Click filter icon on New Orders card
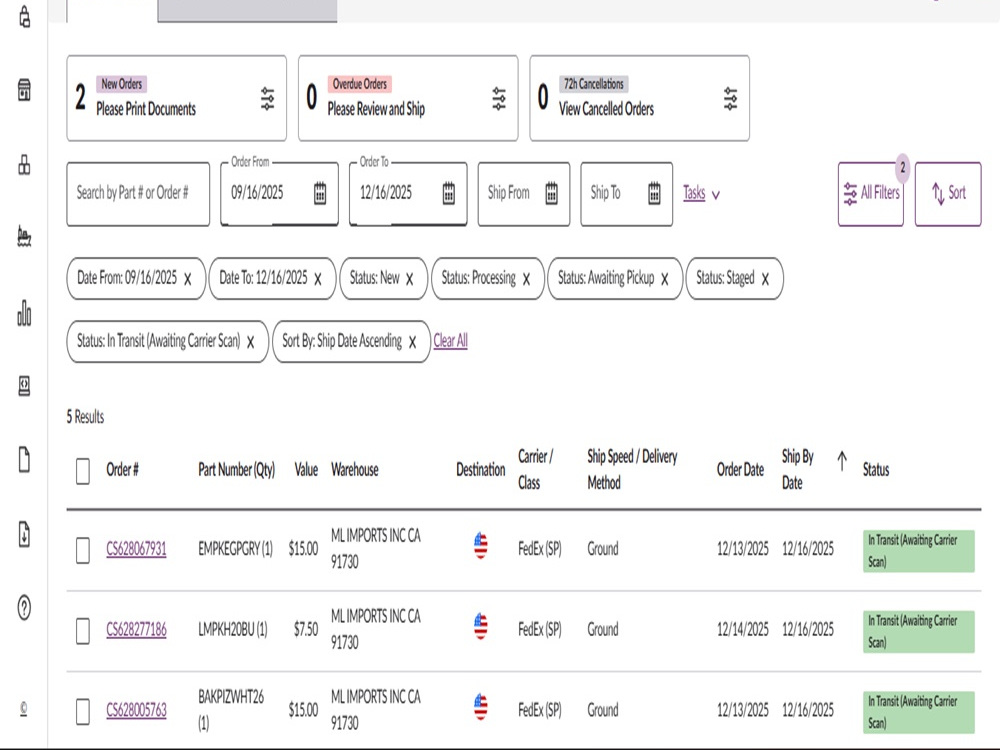Screen dimensions: 1000x750 coord(267,99)
